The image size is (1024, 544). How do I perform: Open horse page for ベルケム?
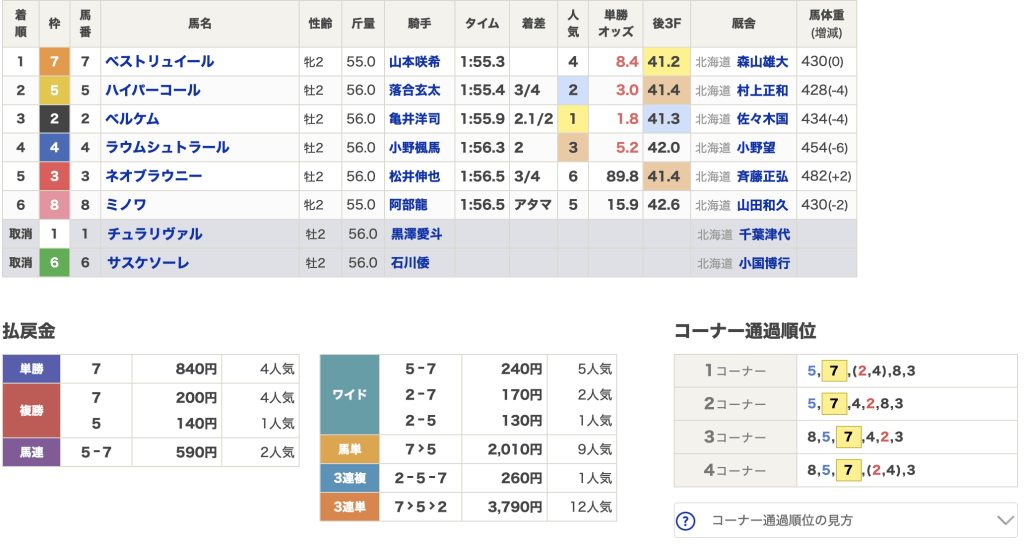[132, 119]
